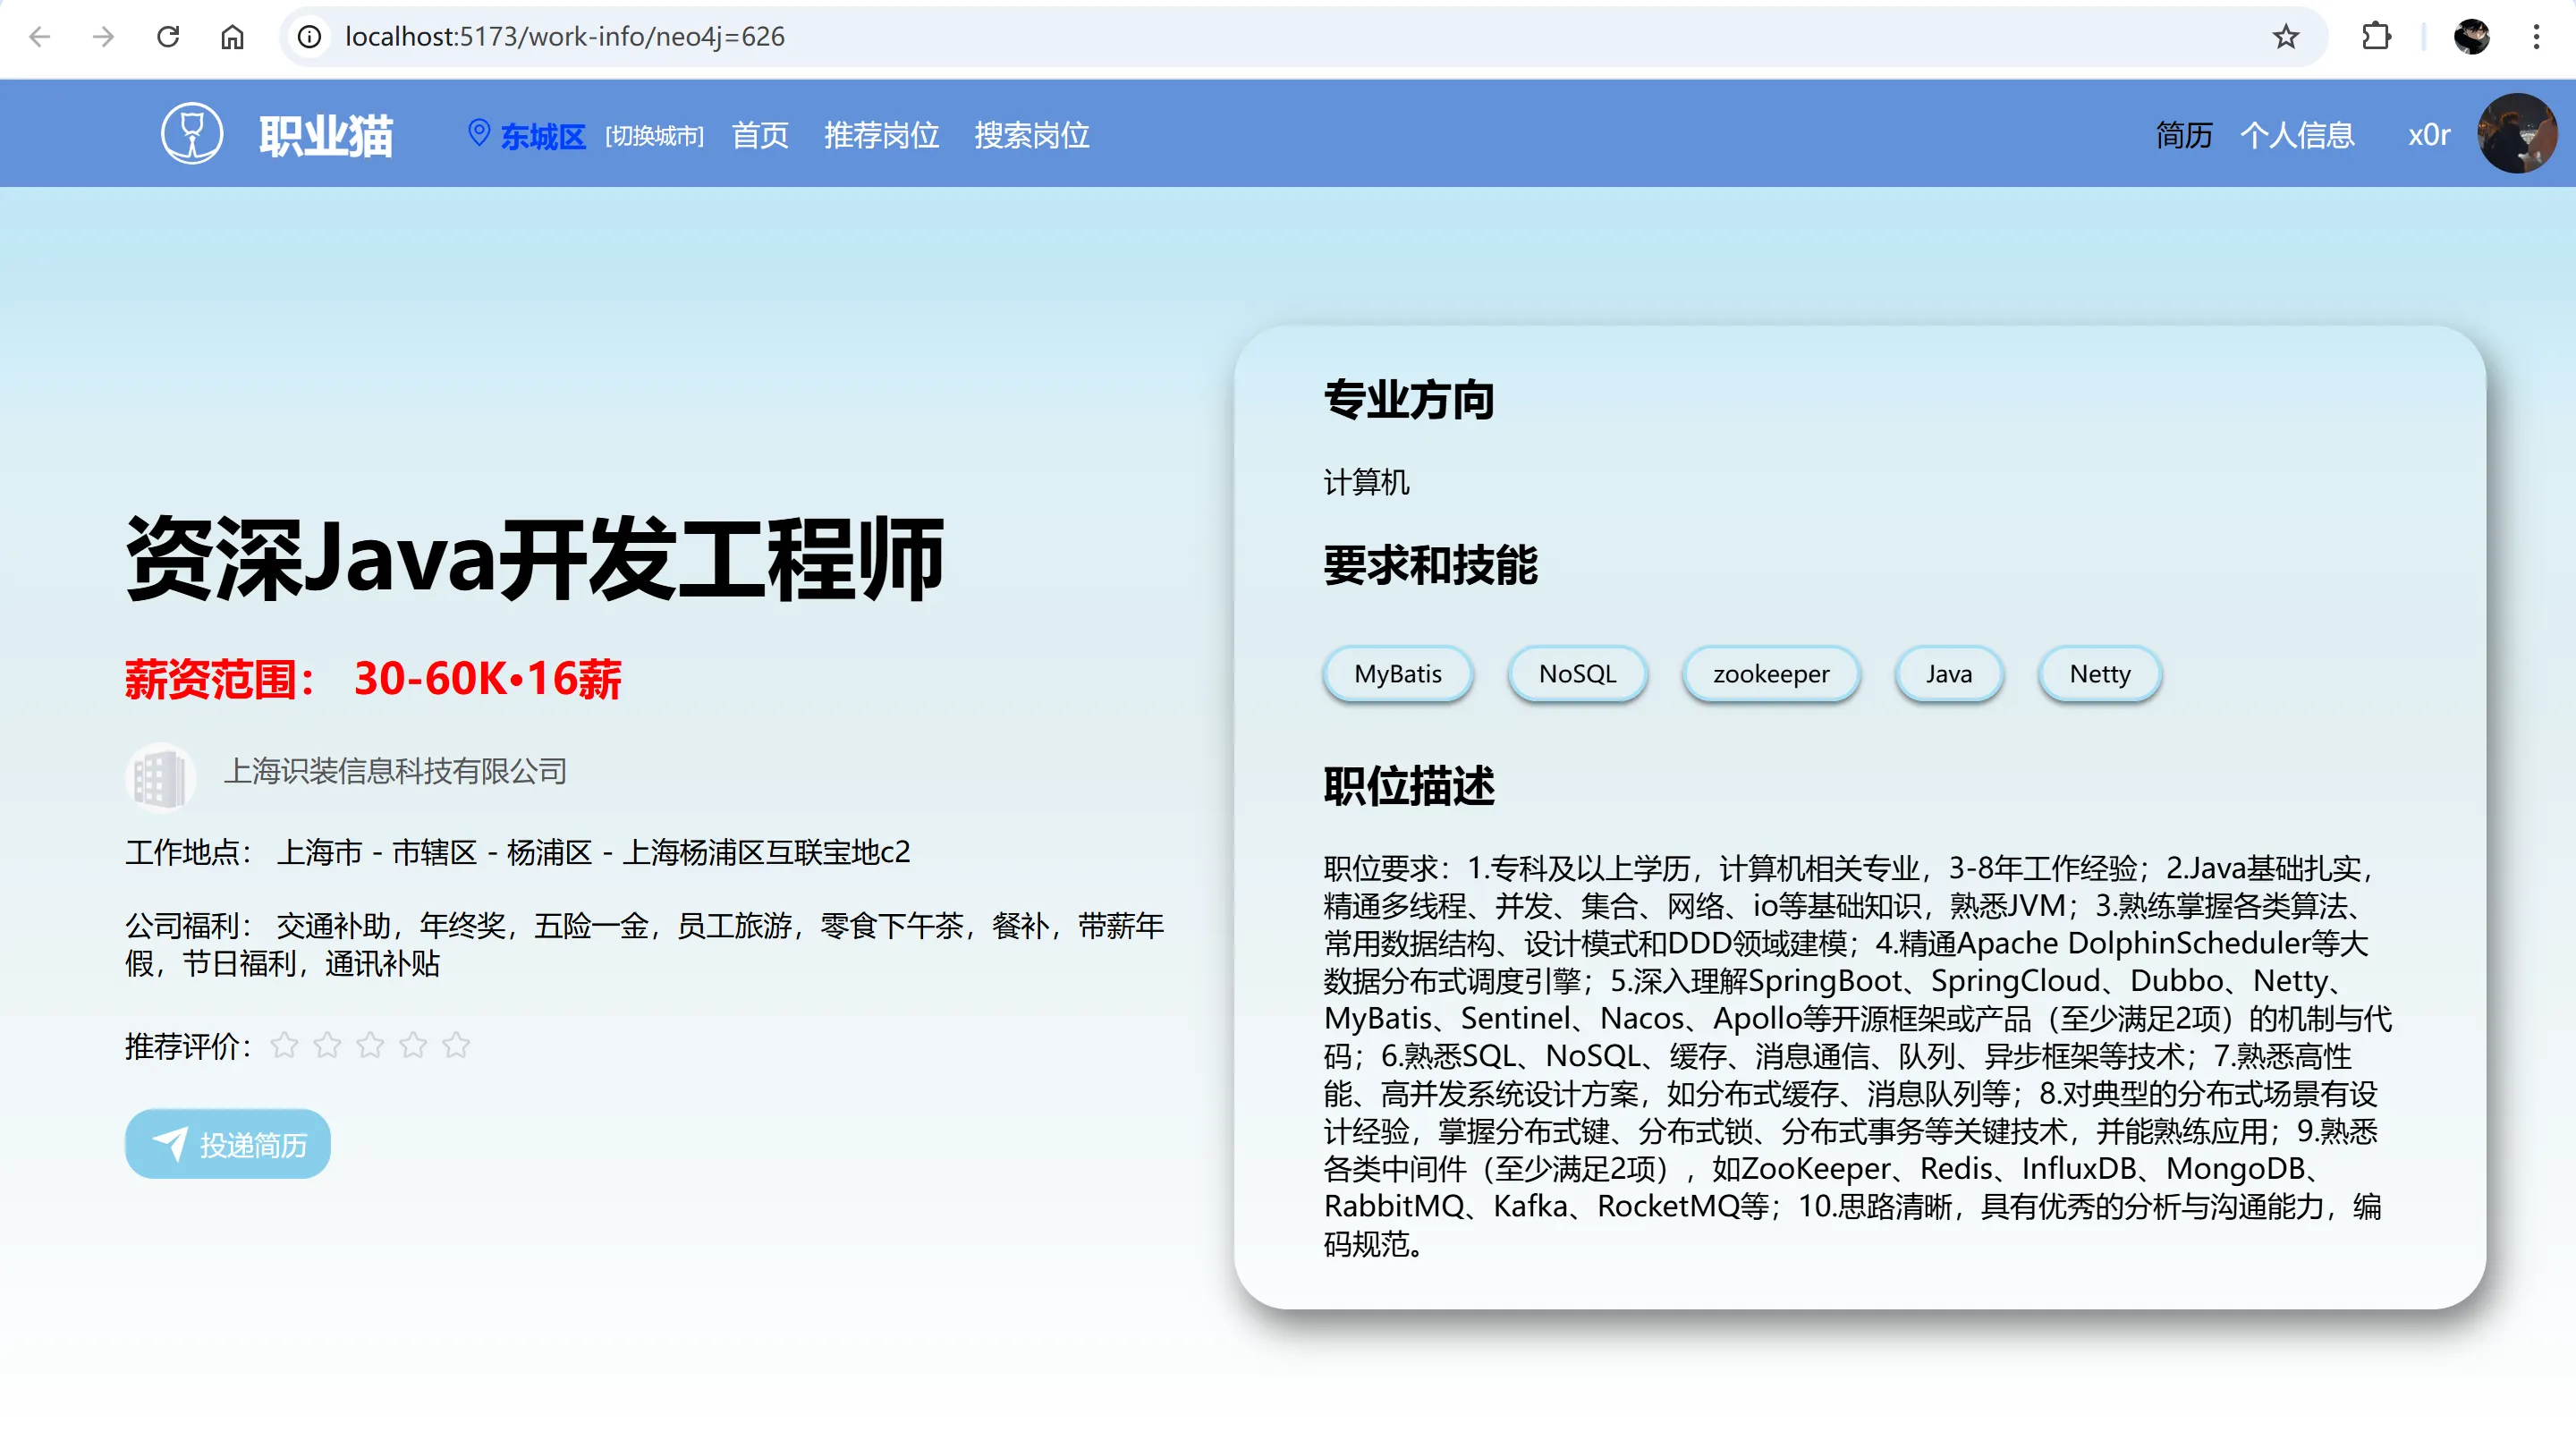Image resolution: width=2576 pixels, height=1448 pixels.
Task: Open the browser extensions puzzle icon
Action: pos(2376,37)
